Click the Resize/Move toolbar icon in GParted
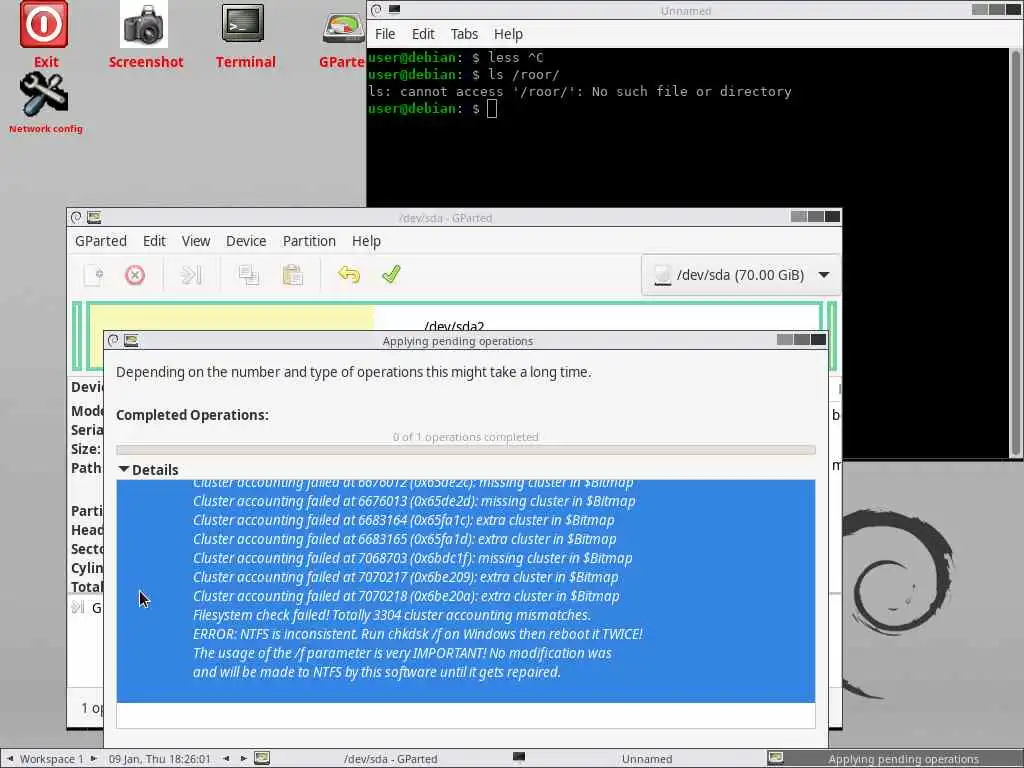Viewport: 1024px width, 768px height. [x=191, y=275]
